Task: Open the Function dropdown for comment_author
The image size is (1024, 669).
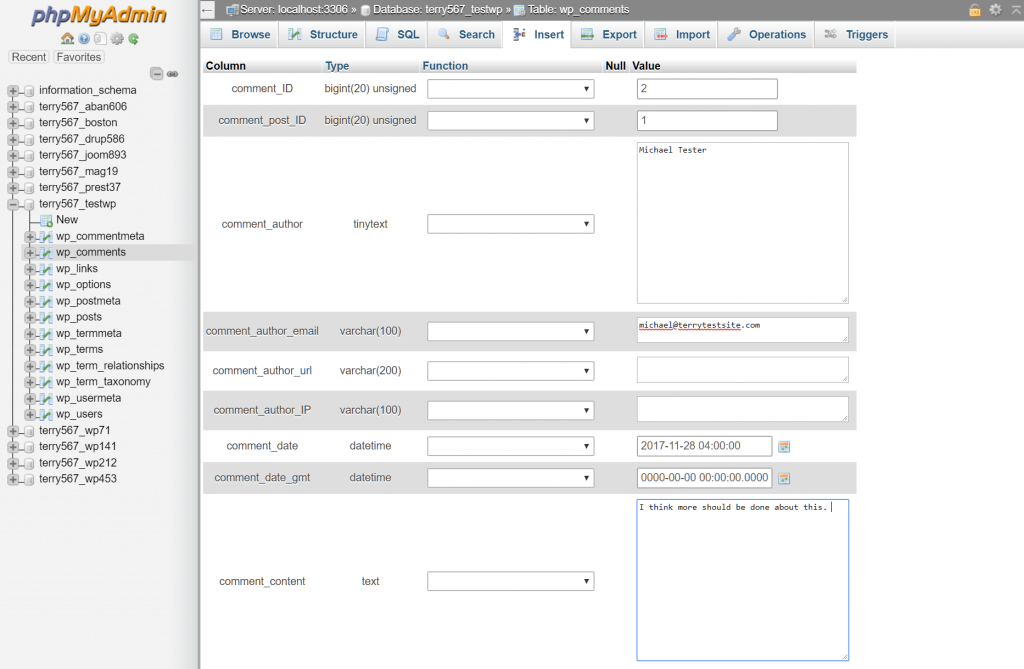Action: pos(510,223)
